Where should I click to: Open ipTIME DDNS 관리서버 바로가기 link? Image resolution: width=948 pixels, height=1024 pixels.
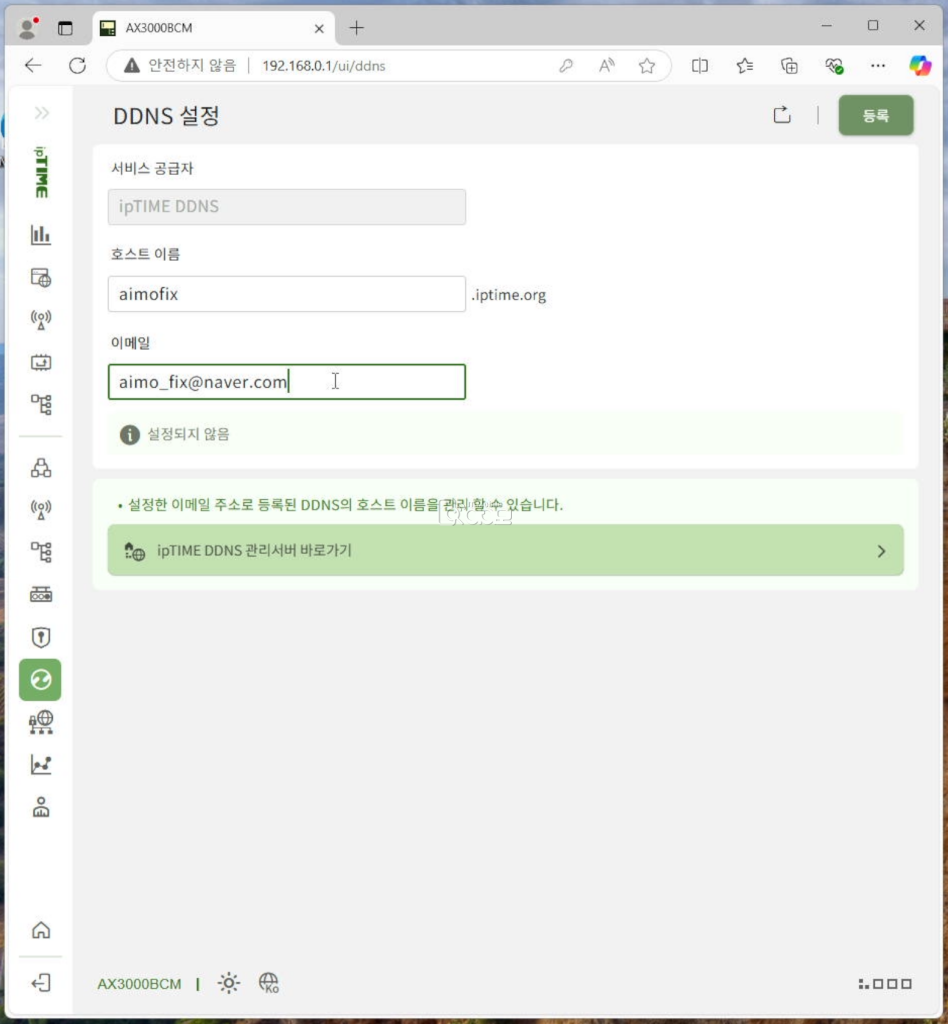coord(505,550)
